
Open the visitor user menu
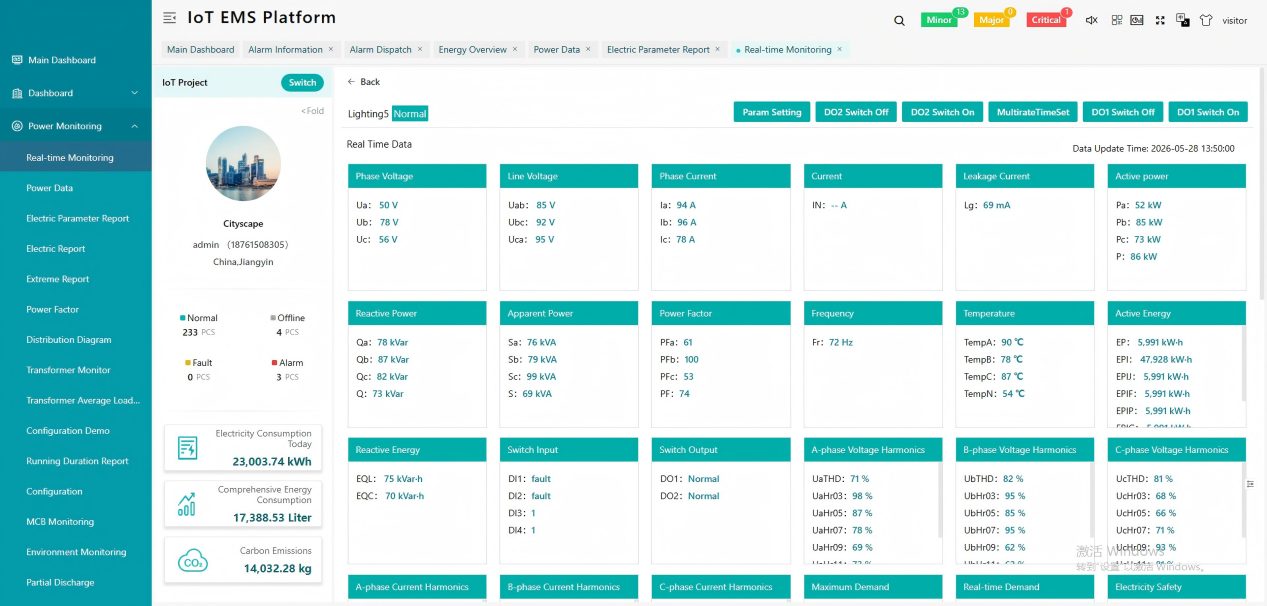(x=1234, y=20)
